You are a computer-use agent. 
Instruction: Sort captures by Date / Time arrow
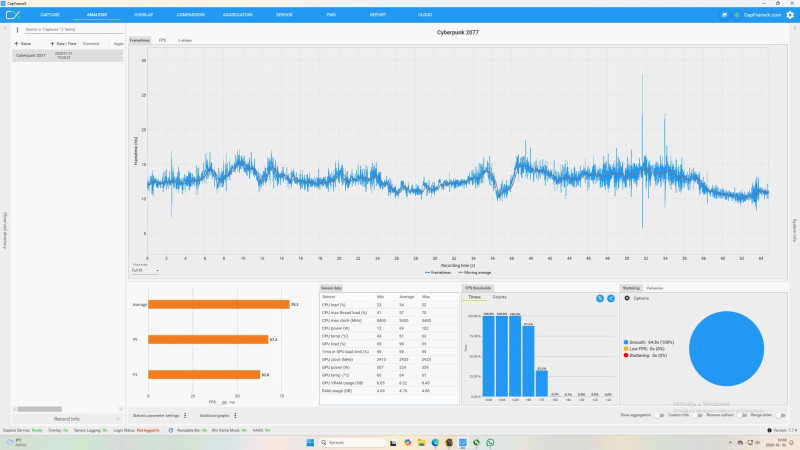pyautogui.click(x=52, y=44)
